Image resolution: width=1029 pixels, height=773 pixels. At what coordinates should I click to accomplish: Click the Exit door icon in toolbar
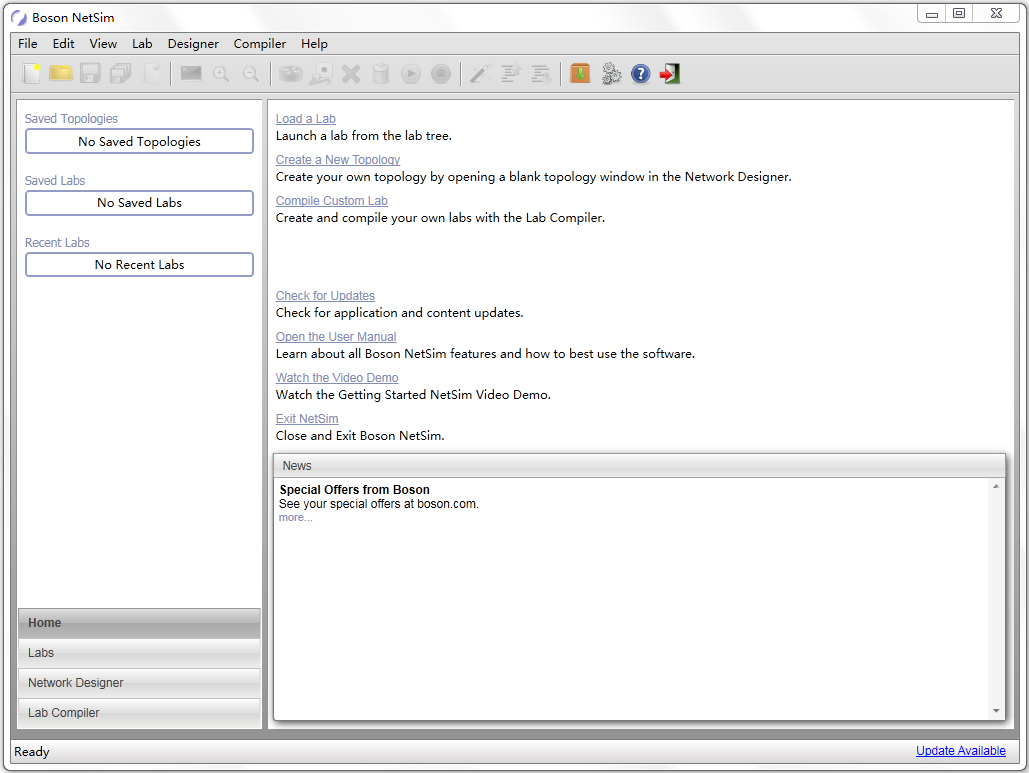(670, 73)
